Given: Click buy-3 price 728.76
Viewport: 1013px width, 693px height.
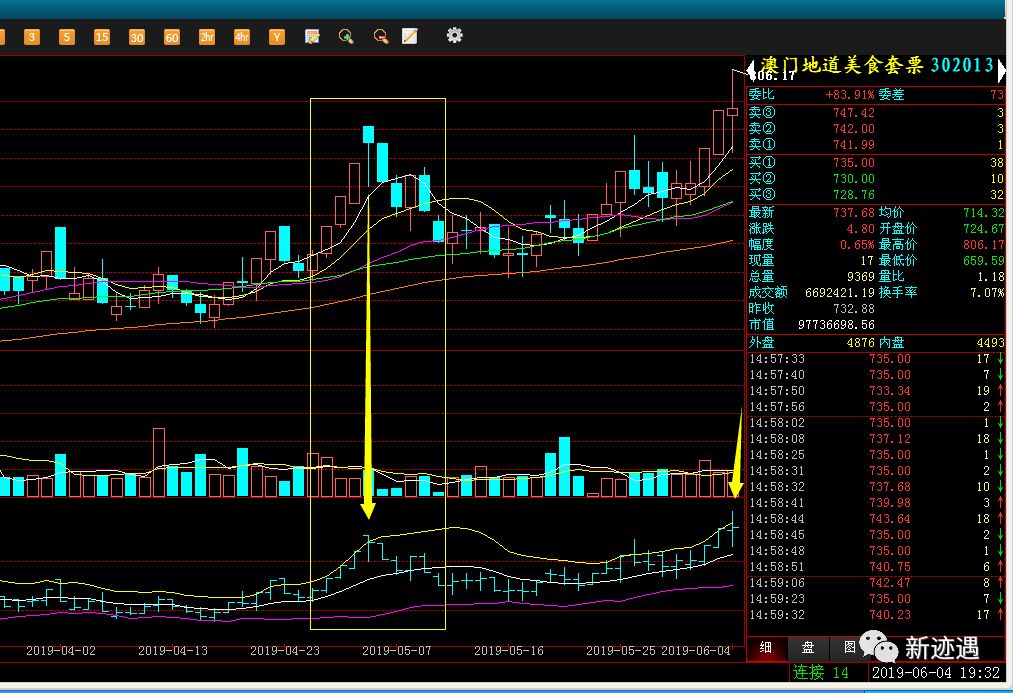Looking at the screenshot, I should [853, 195].
